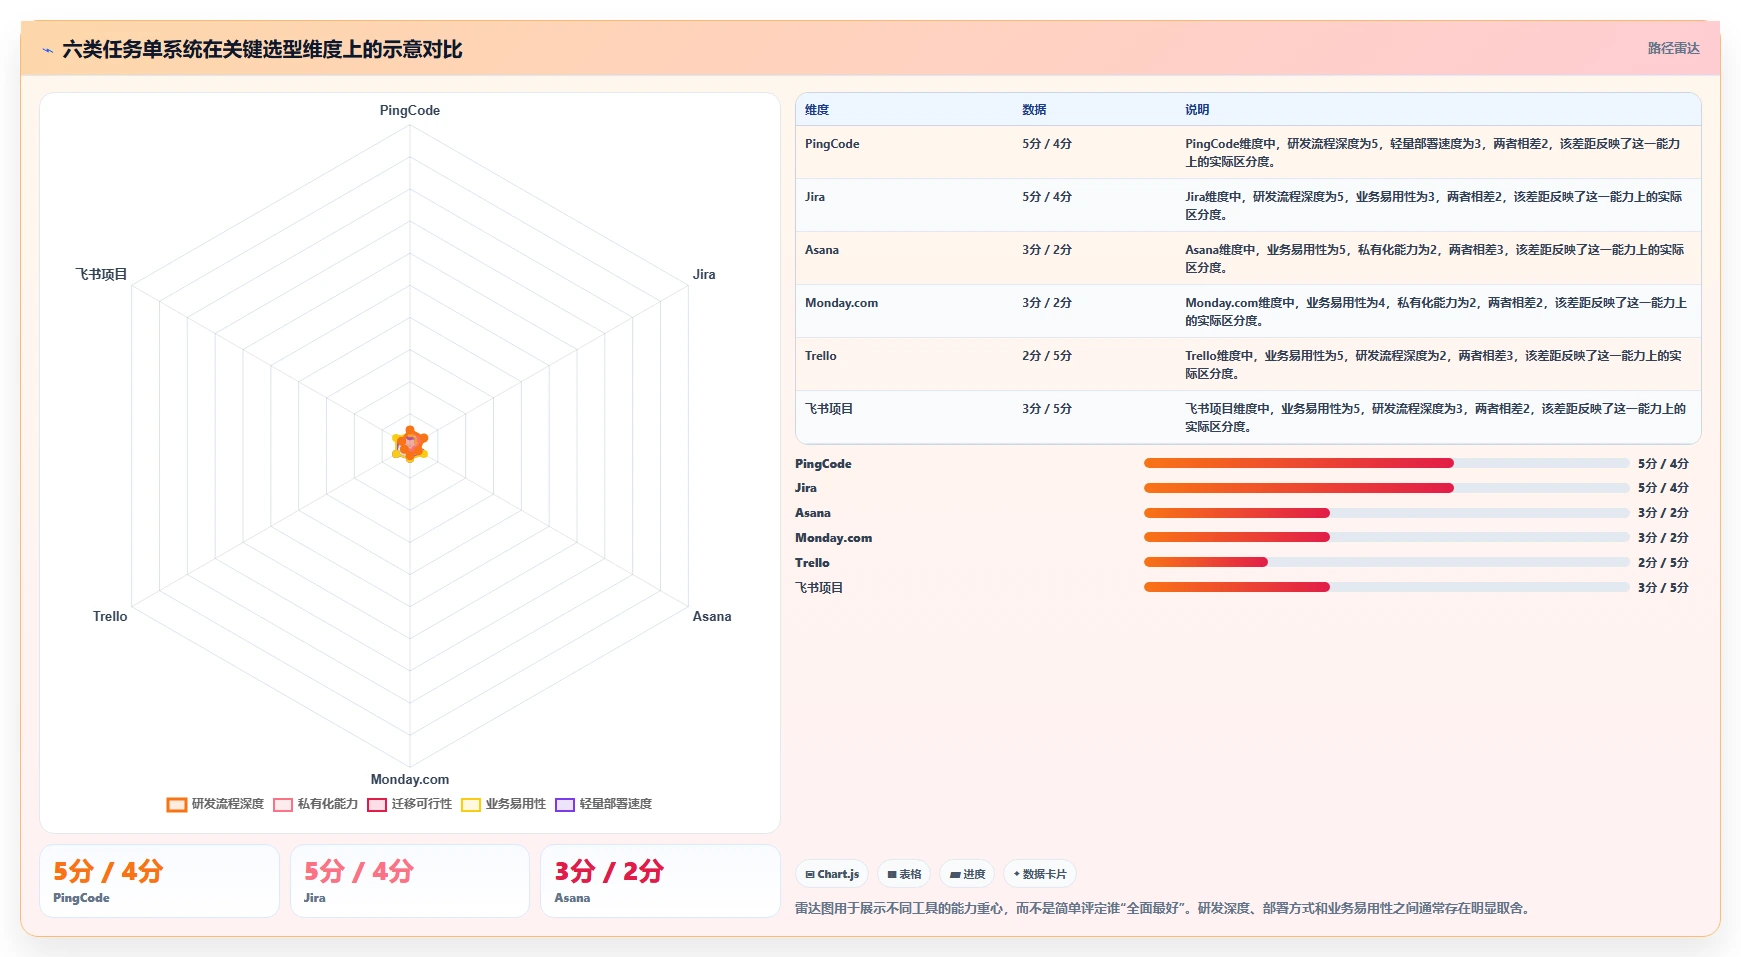Click the Trello axis label on the radar chart
The image size is (1741, 957).
click(x=110, y=617)
